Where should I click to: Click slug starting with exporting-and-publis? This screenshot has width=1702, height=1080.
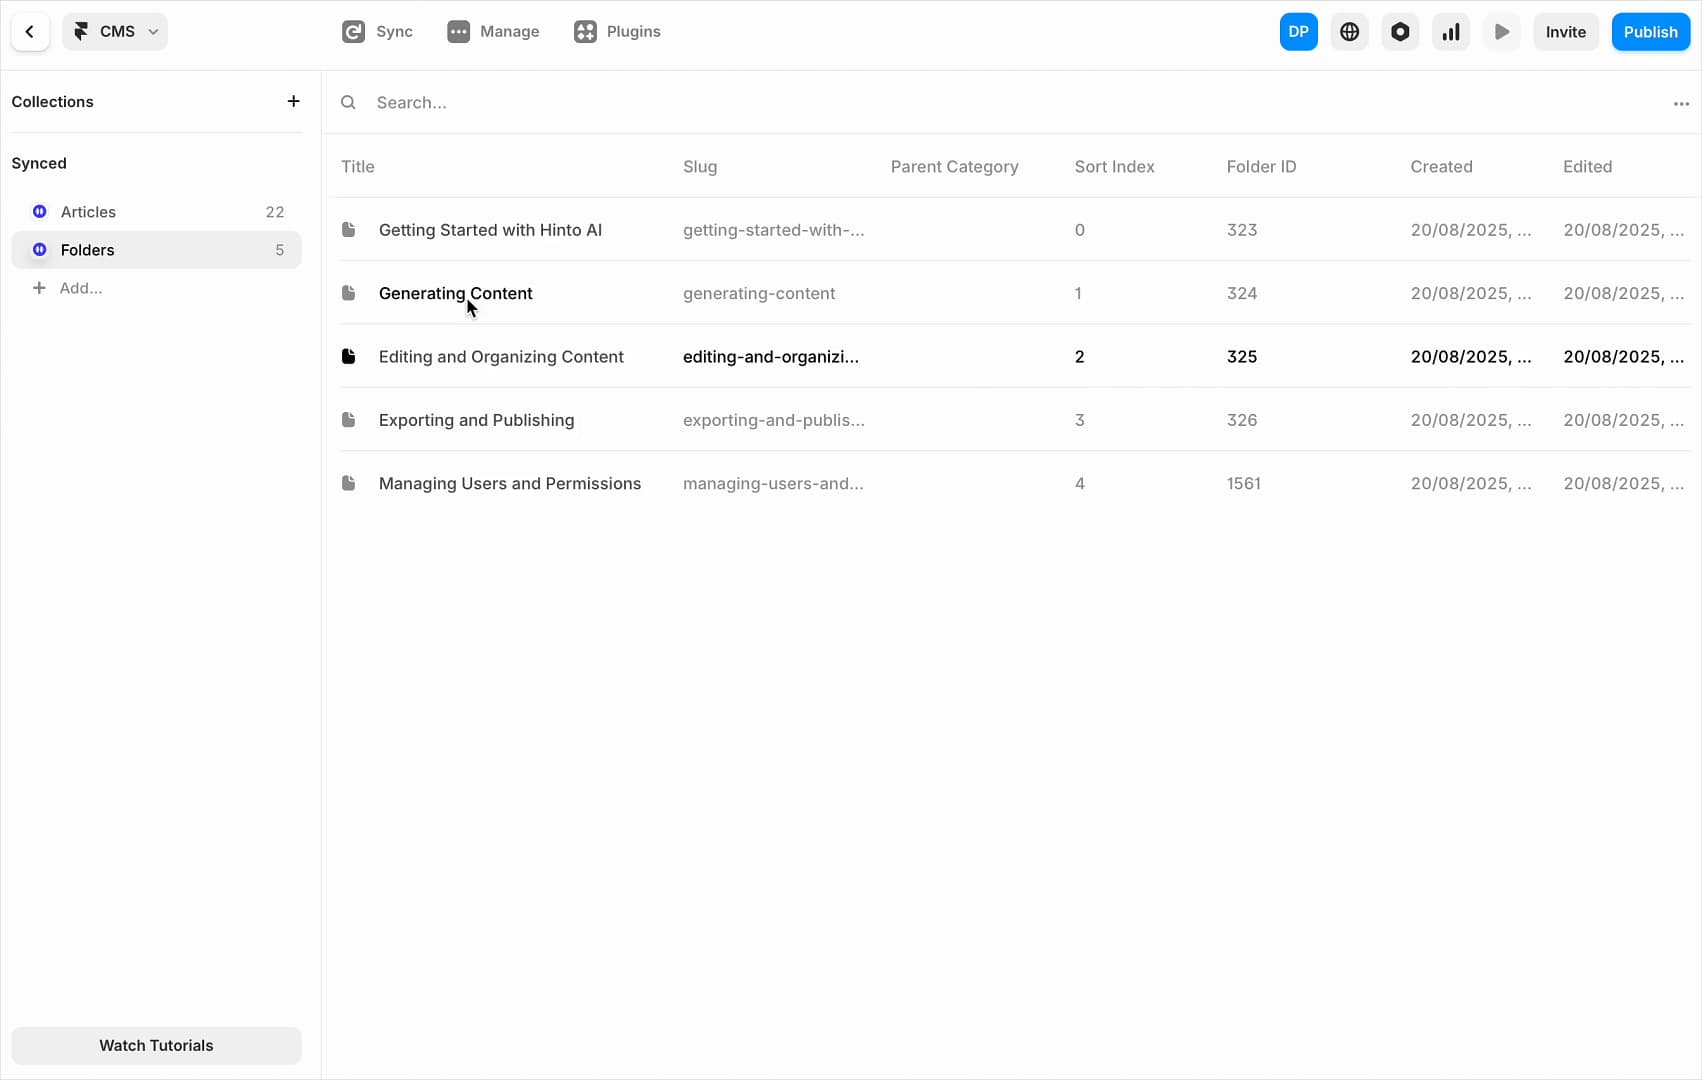774,420
